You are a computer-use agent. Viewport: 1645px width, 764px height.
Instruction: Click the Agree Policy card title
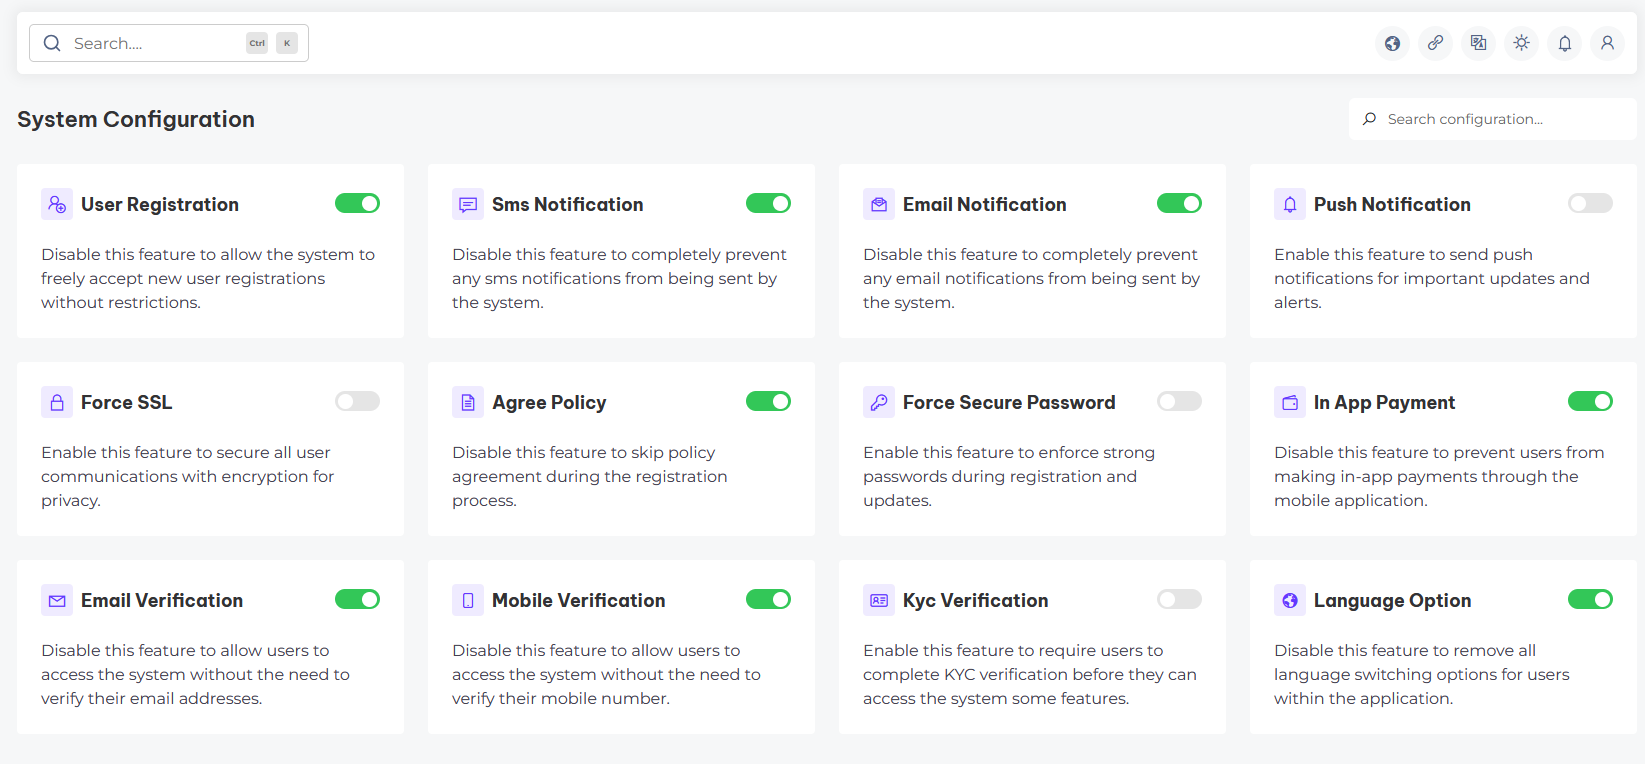(x=549, y=402)
